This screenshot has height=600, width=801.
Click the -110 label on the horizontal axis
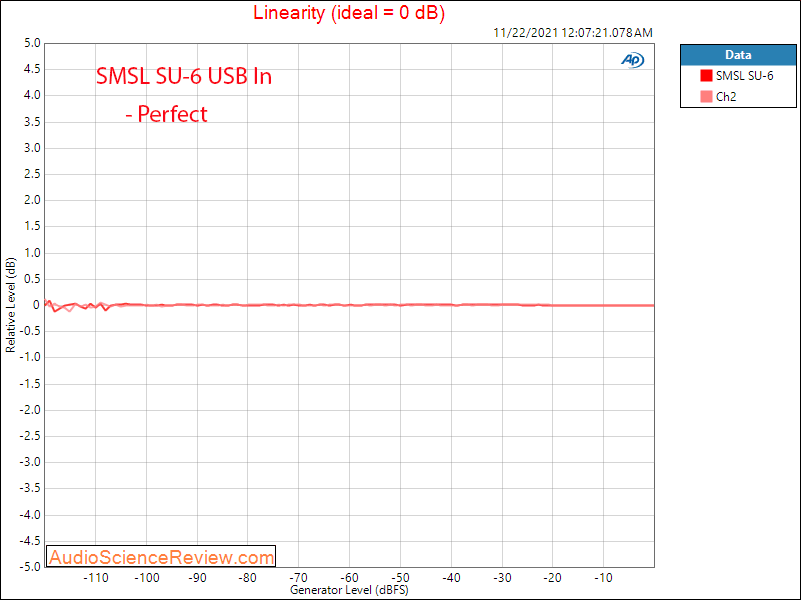pos(96,578)
